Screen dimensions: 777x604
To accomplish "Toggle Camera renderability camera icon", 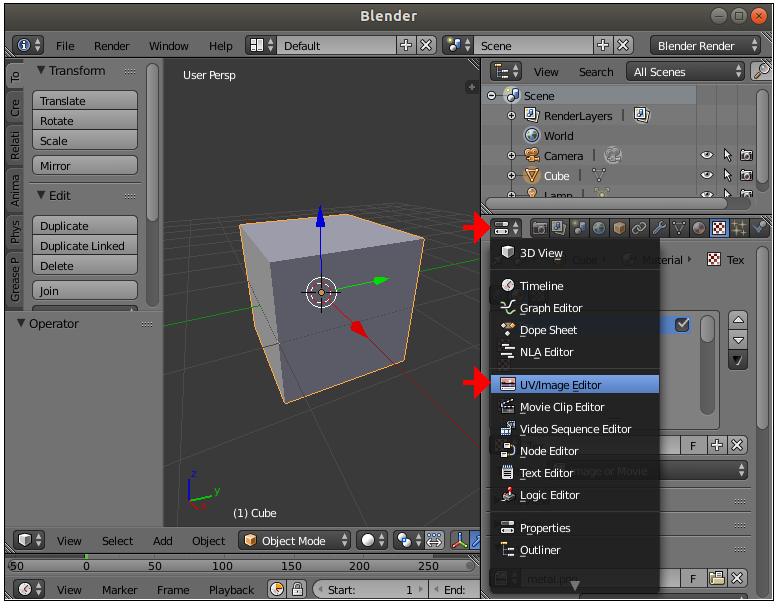I will tap(746, 155).
